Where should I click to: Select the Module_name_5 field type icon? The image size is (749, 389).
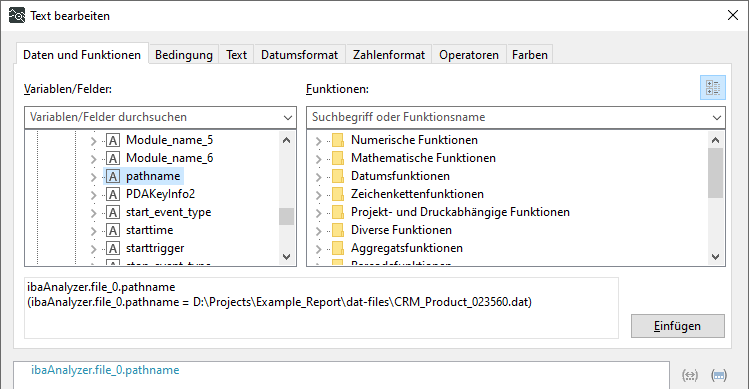point(113,140)
